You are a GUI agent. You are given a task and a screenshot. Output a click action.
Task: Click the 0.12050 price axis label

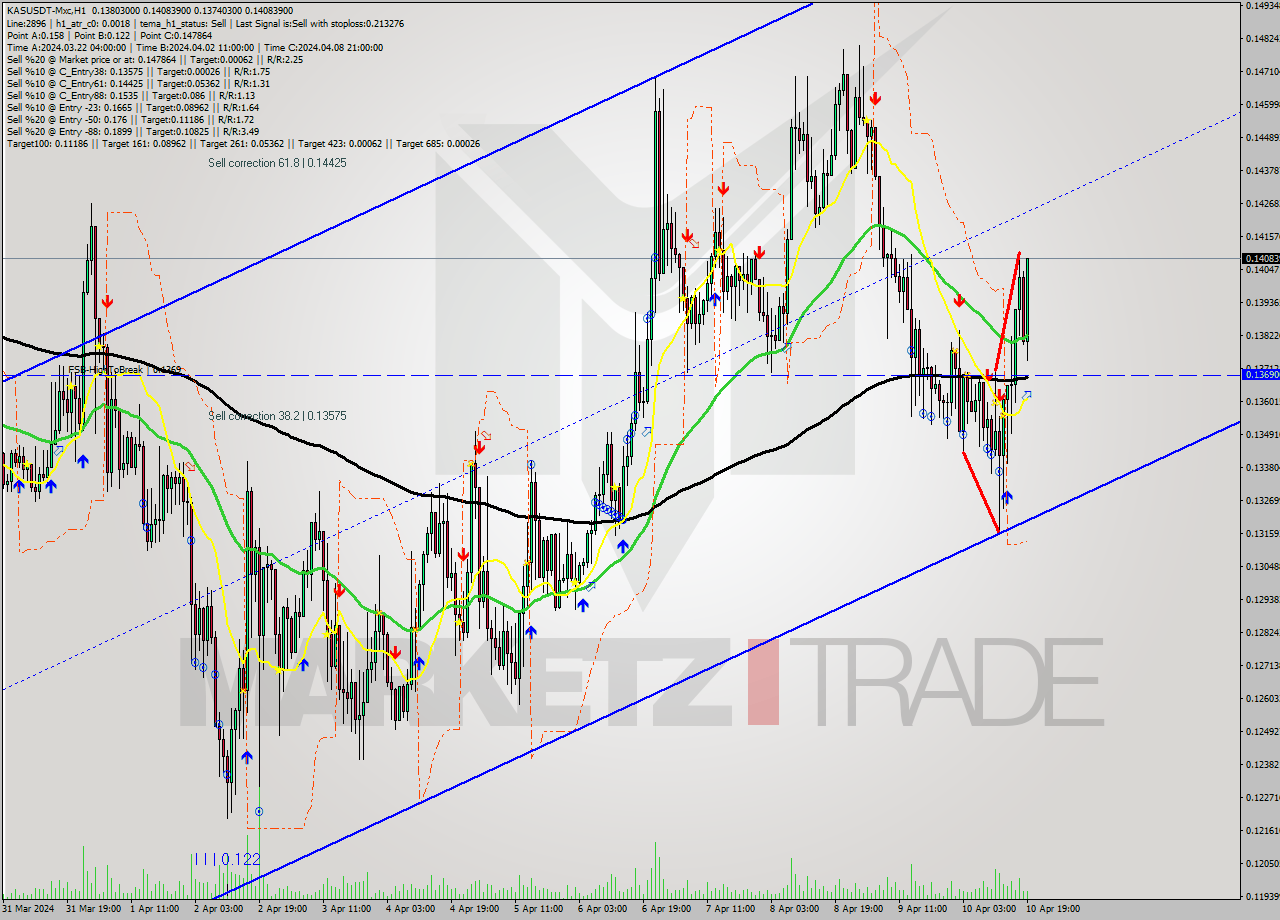pos(1261,863)
